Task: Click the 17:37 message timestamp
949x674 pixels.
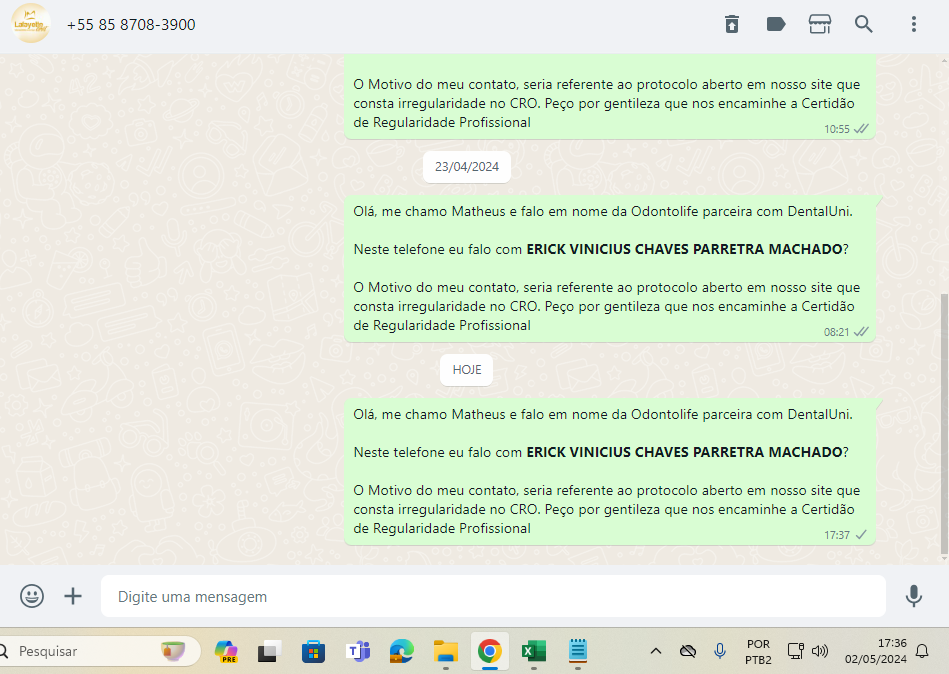Action: pos(836,535)
